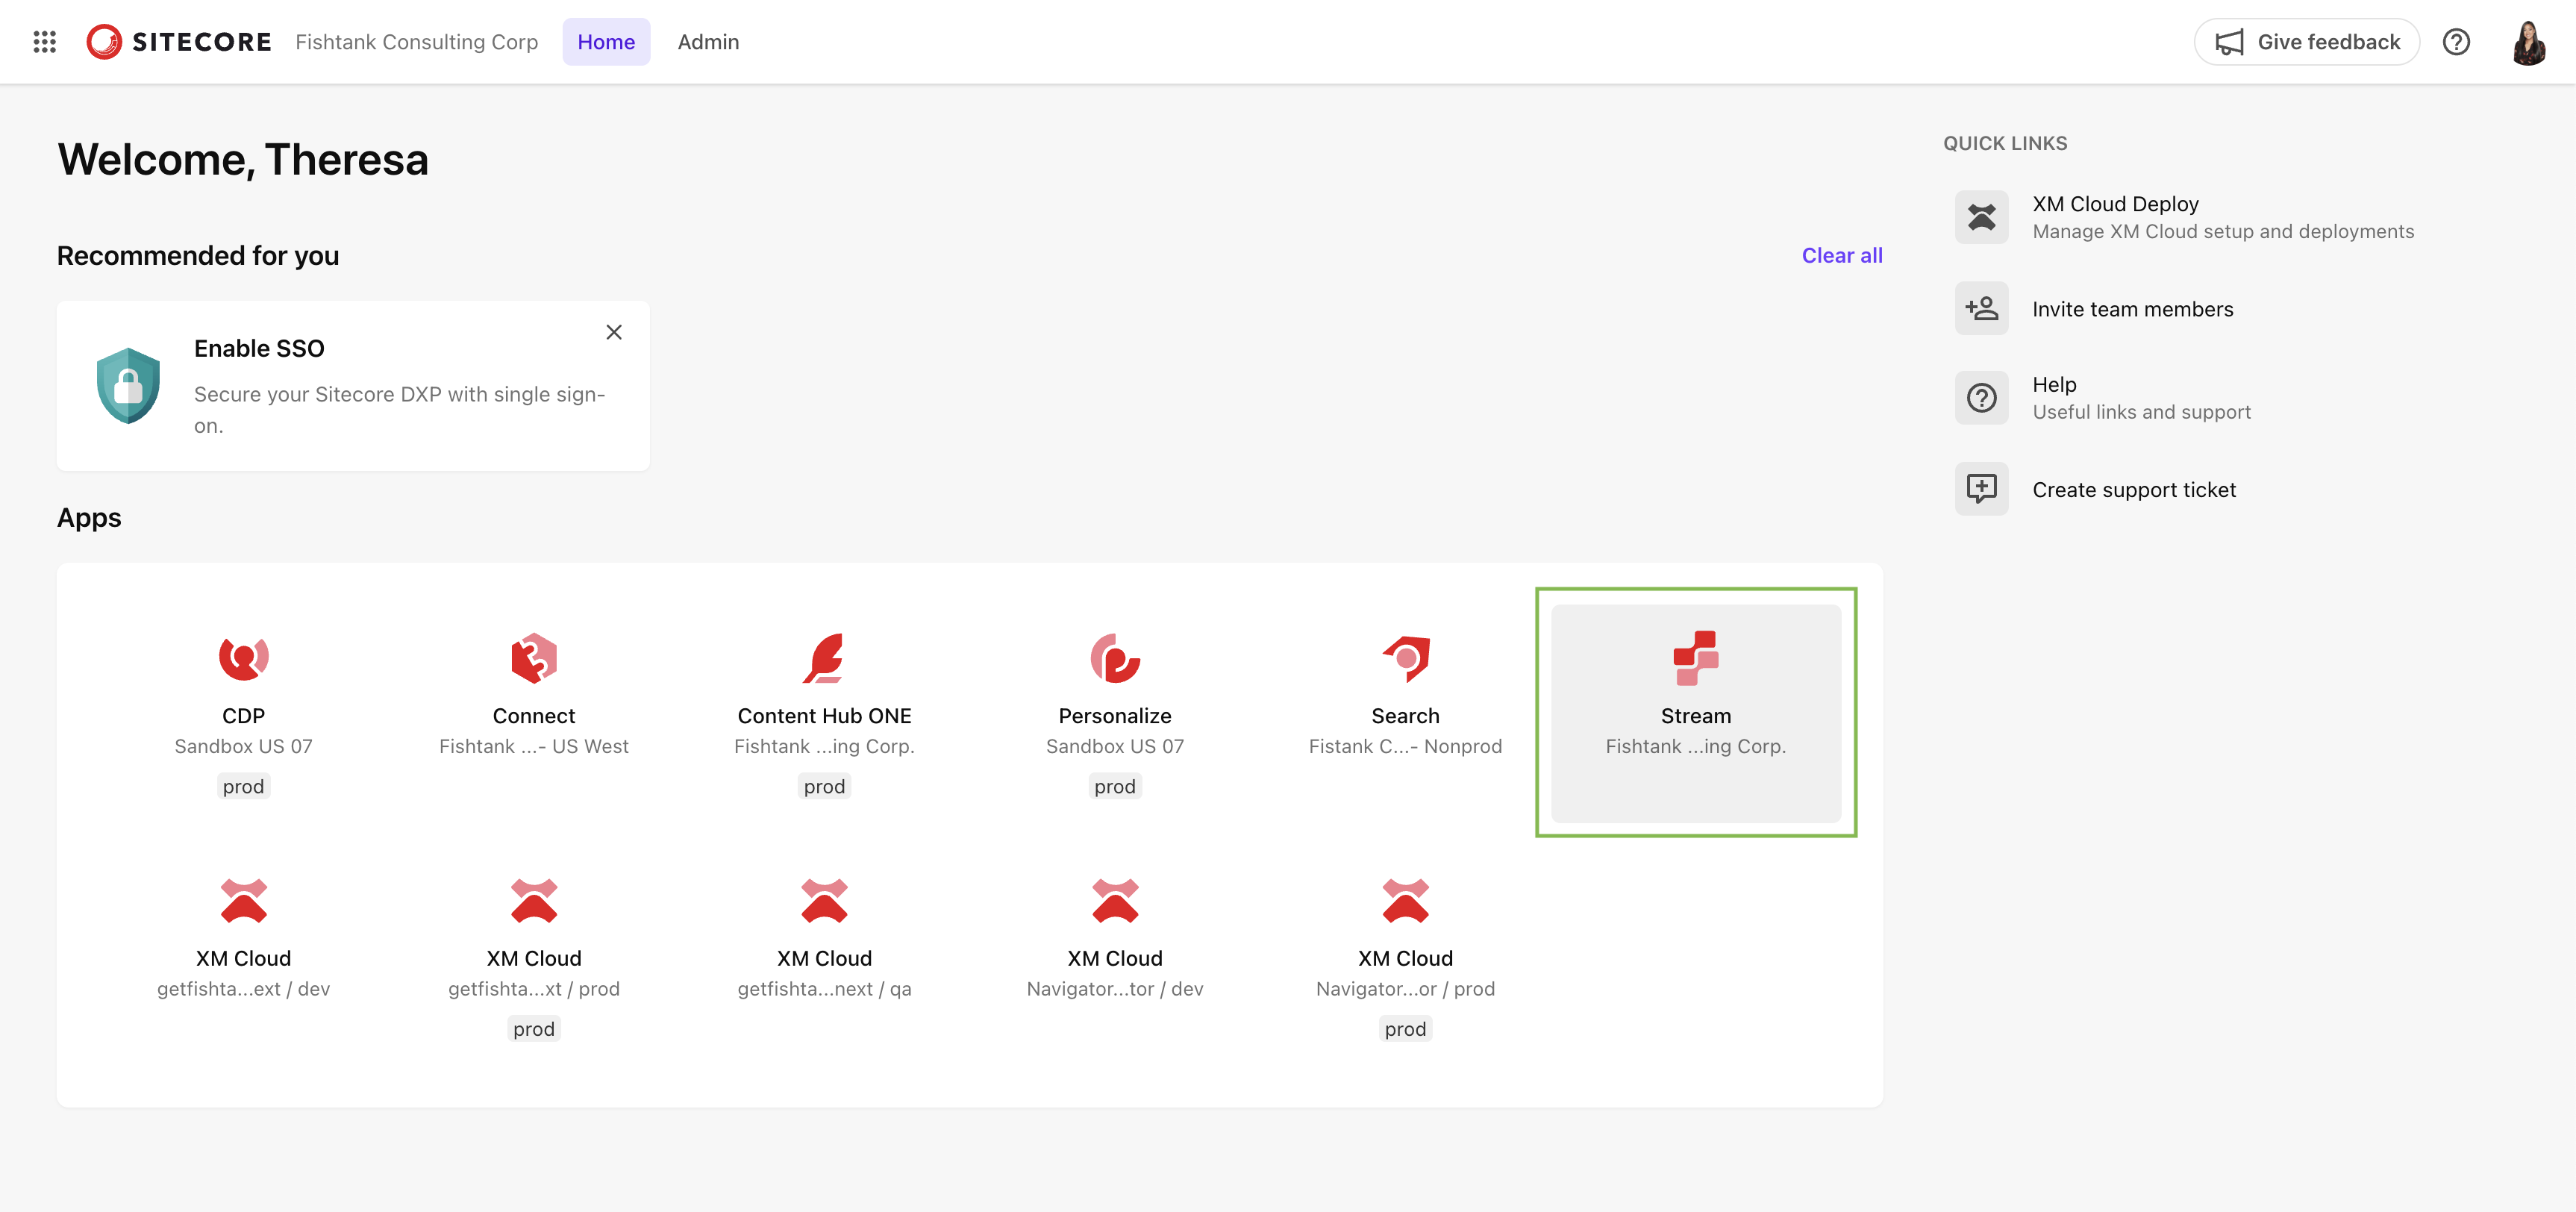This screenshot has width=2576, height=1212.
Task: Click the Clear all link
Action: [1841, 255]
